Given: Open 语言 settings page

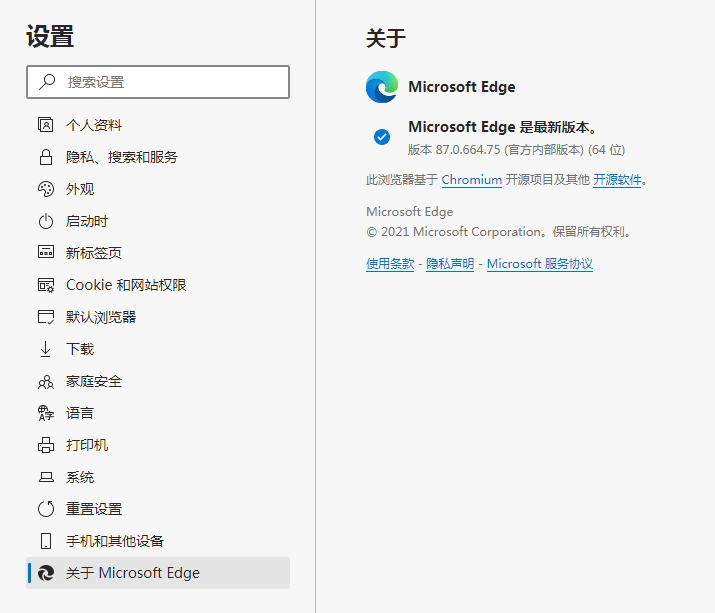Looking at the screenshot, I should (80, 413).
